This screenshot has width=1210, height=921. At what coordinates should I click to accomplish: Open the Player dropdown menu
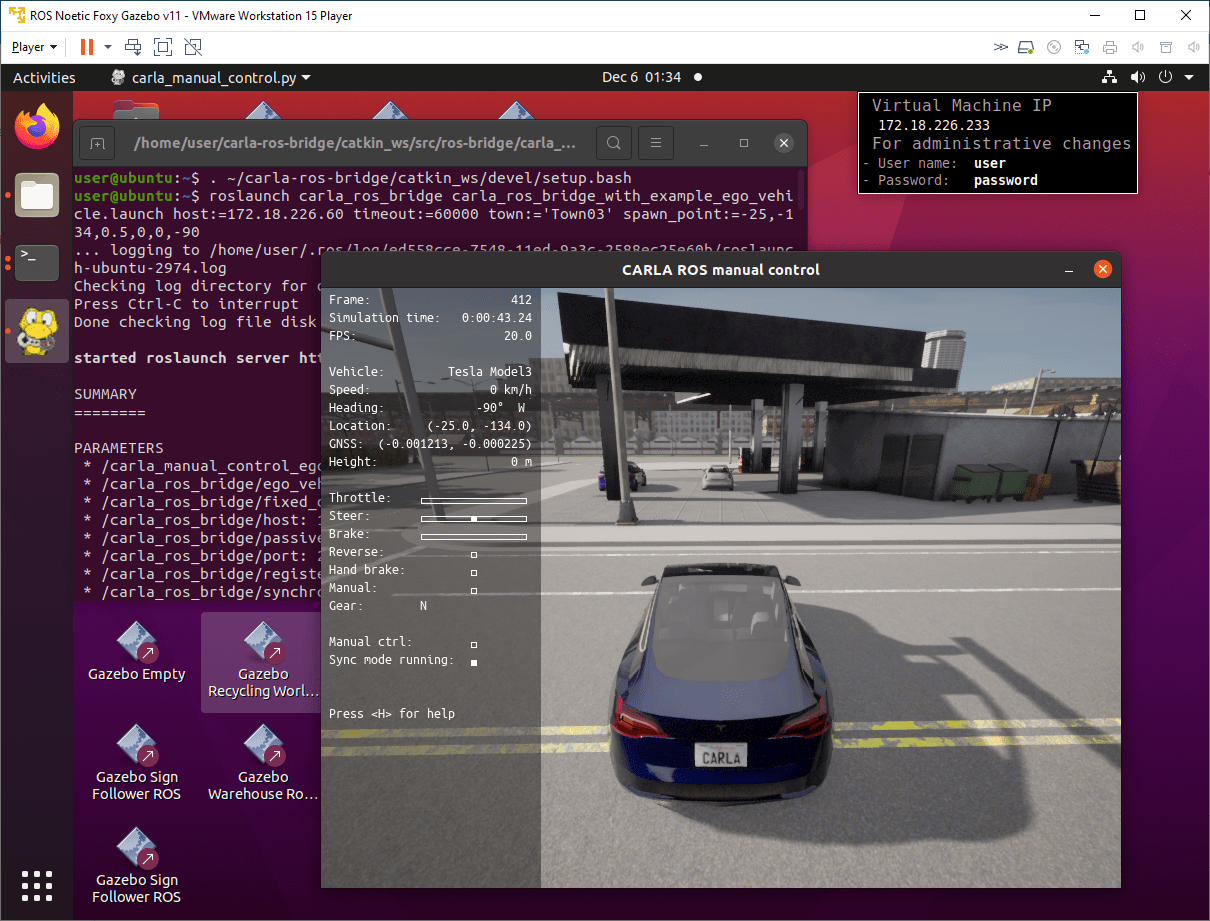point(34,47)
